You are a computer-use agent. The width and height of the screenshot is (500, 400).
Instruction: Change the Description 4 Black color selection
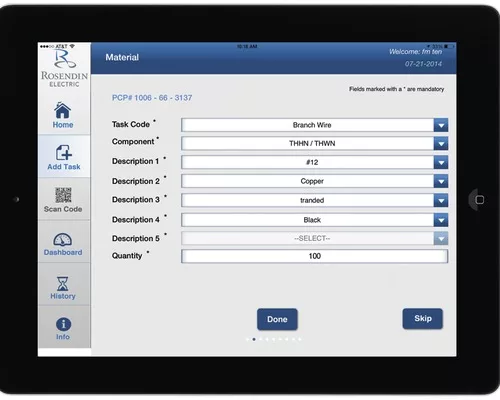(314, 220)
